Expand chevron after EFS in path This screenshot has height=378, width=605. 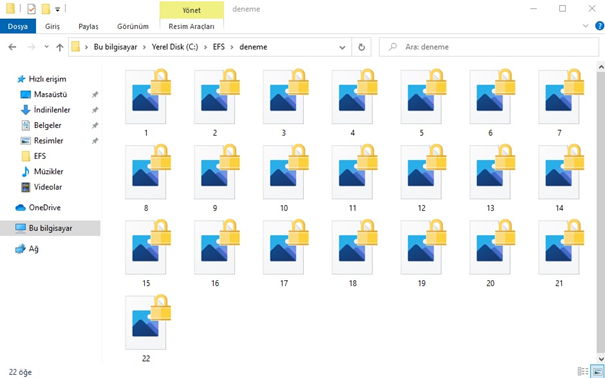tap(232, 47)
